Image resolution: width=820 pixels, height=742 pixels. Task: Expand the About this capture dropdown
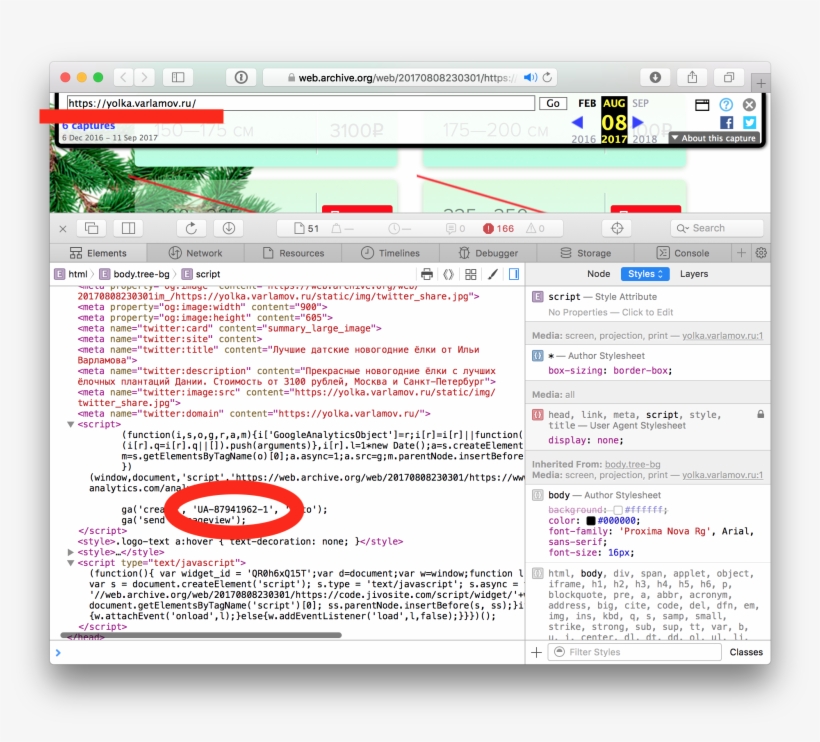[714, 138]
